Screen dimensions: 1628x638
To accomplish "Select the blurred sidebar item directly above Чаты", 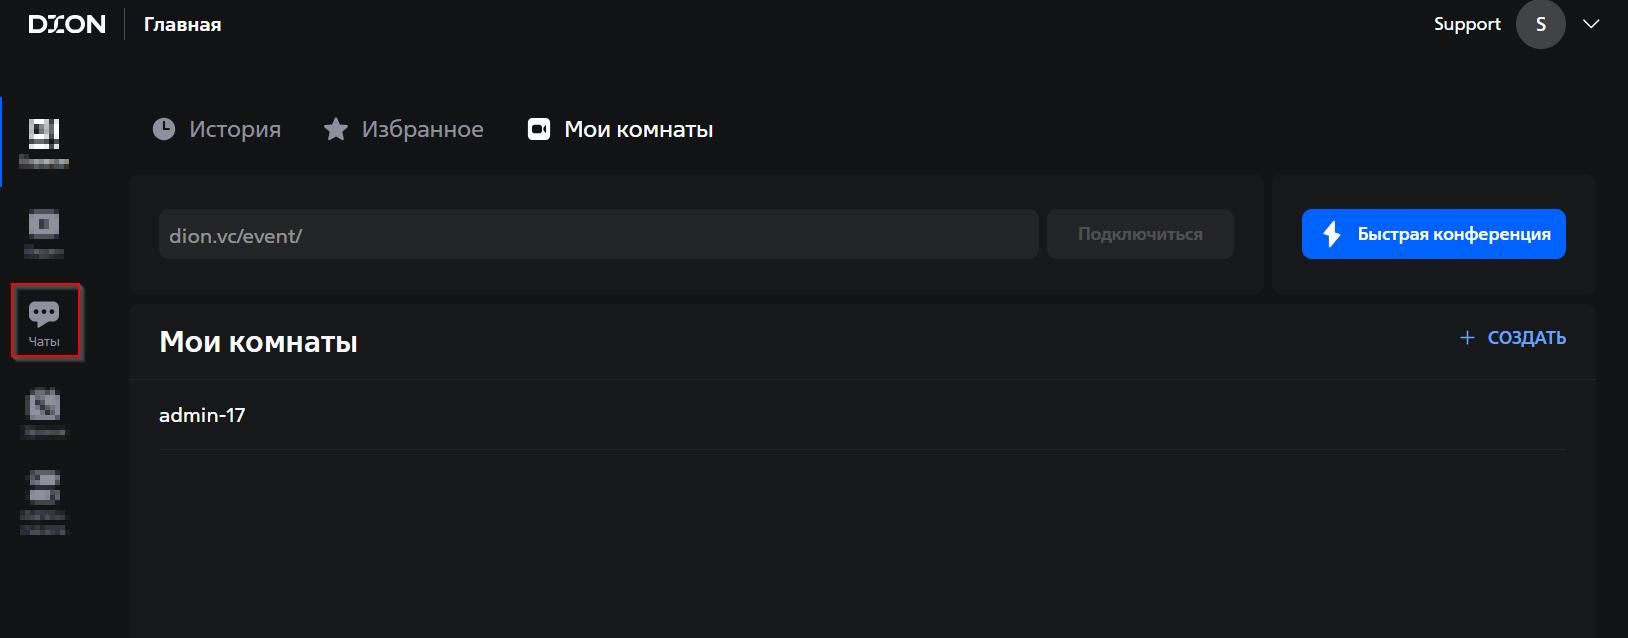I will [44, 232].
